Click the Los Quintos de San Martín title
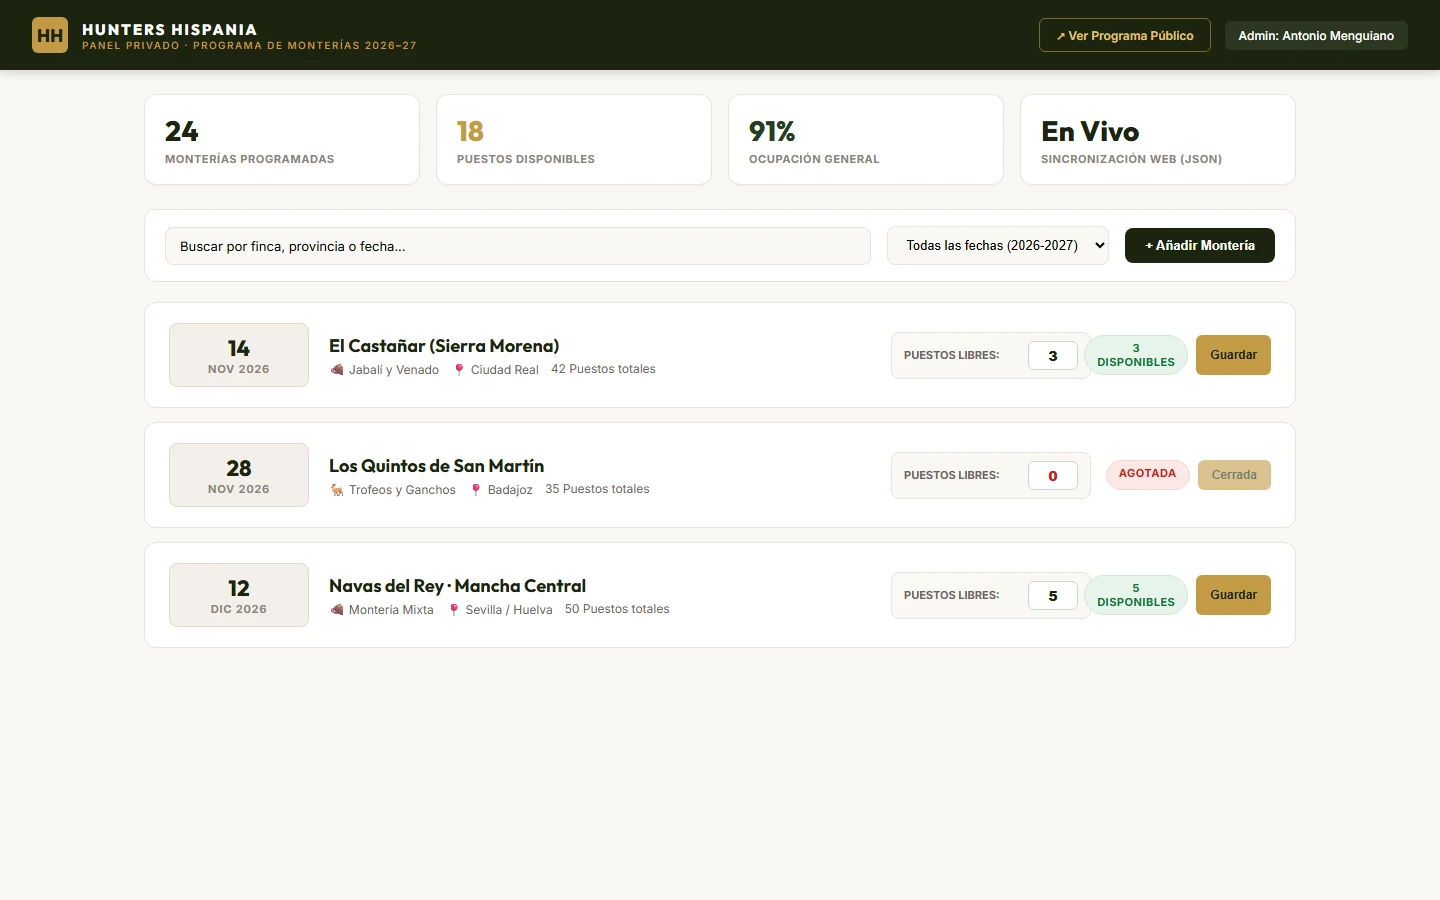1440x900 pixels. point(437,466)
